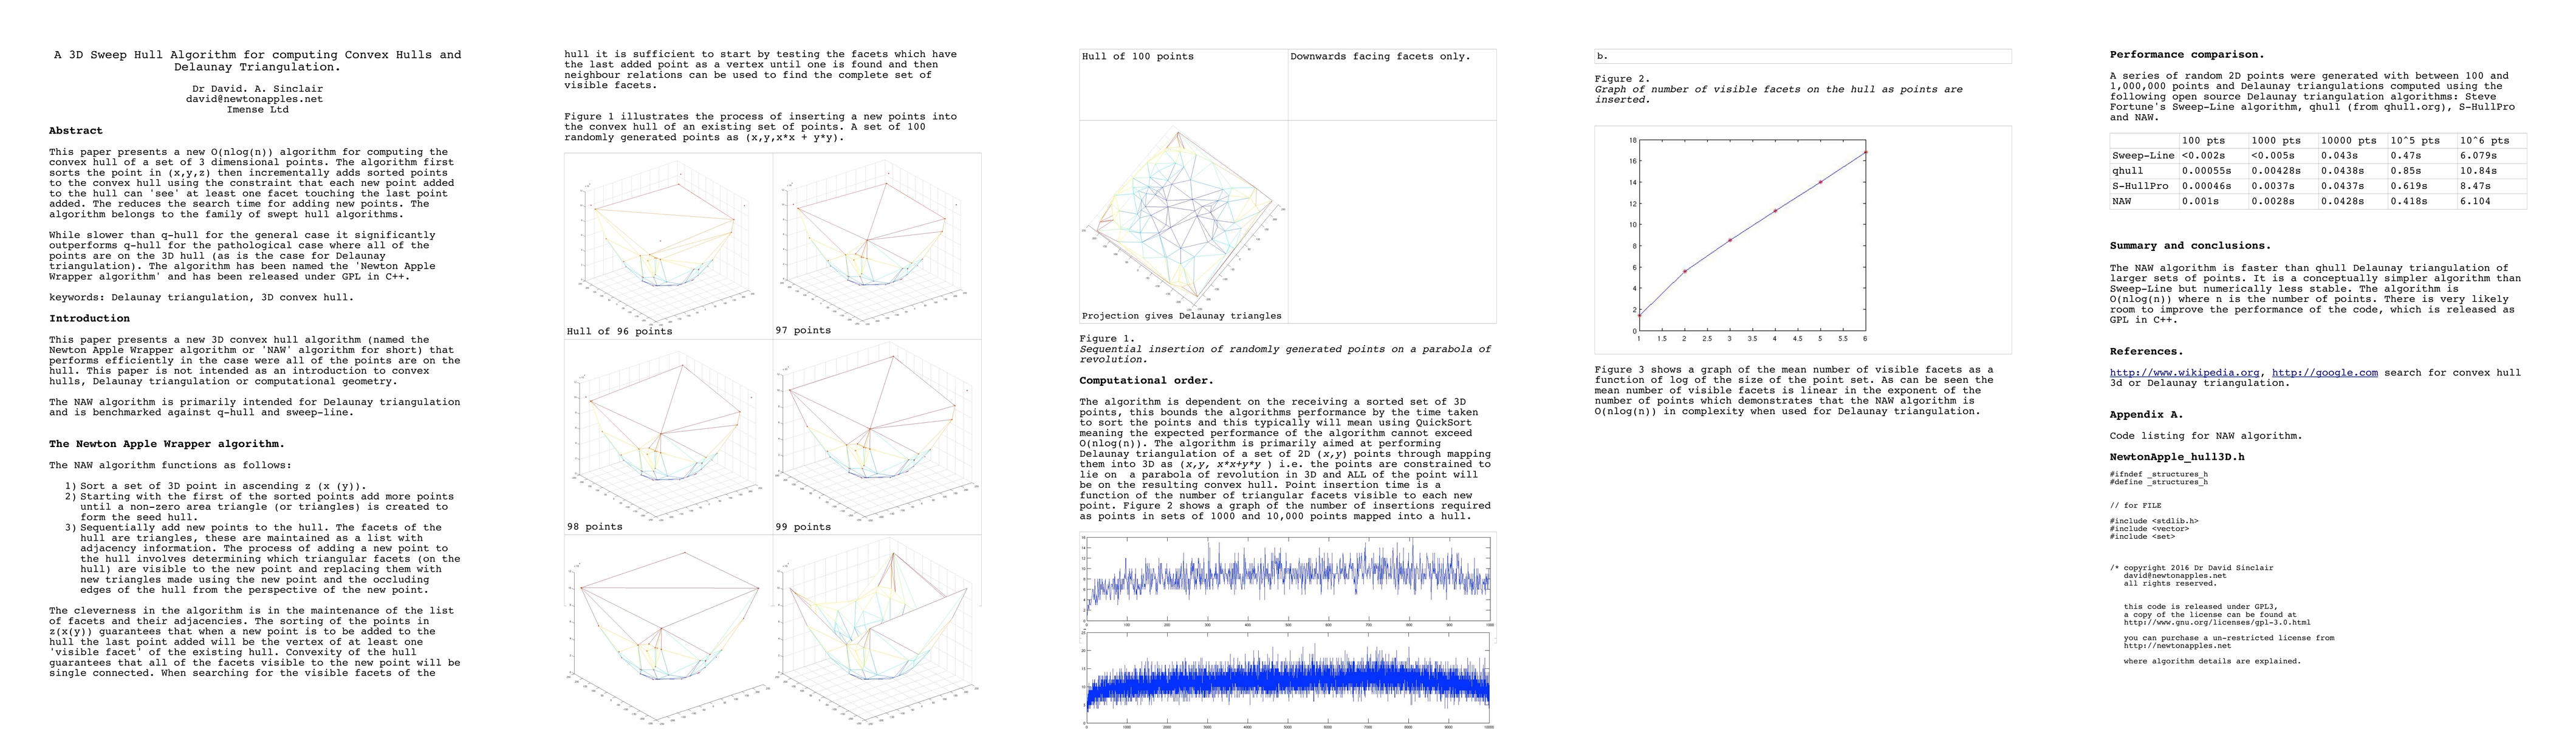Viewport: 2576px width, 729px height.
Task: Click the box labeled 'b.'
Action: 1802,57
